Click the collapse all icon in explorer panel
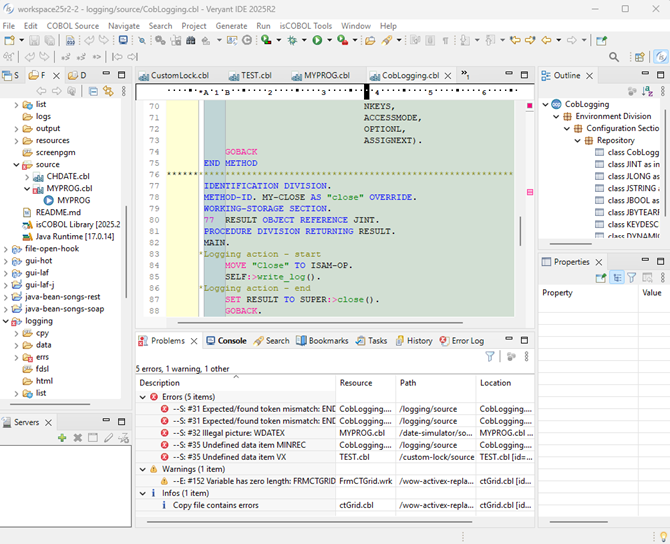This screenshot has height=544, width=670. 92,91
